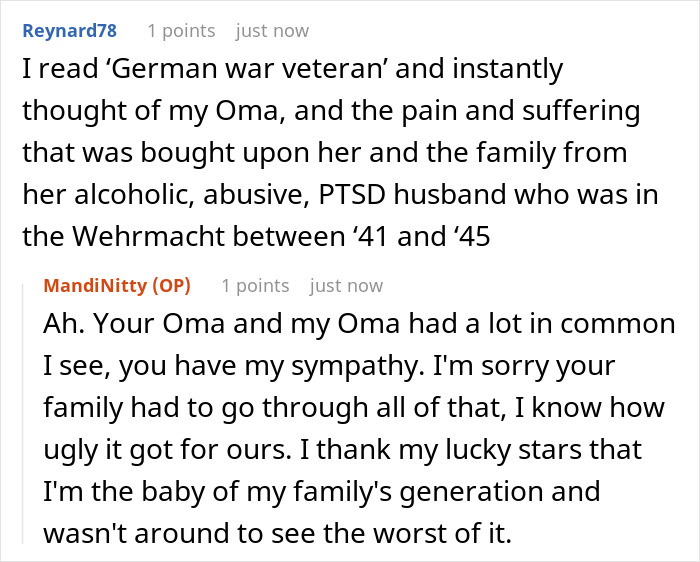Click the phrase "I'm the baby of my family's generation"
Viewport: 700px width, 562px height.
pos(322,492)
